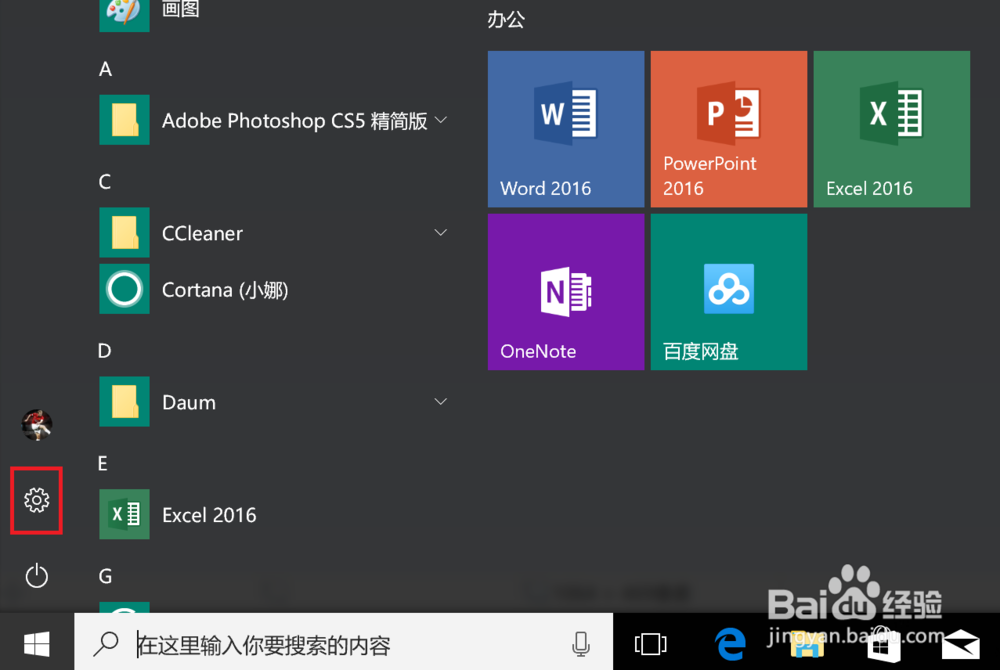Open the CCleaner folder entry

pos(274,233)
